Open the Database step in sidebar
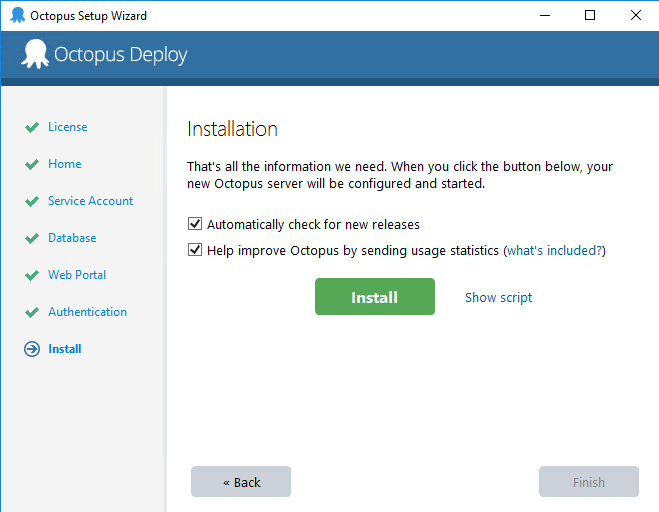Image resolution: width=659 pixels, height=512 pixels. (72, 238)
